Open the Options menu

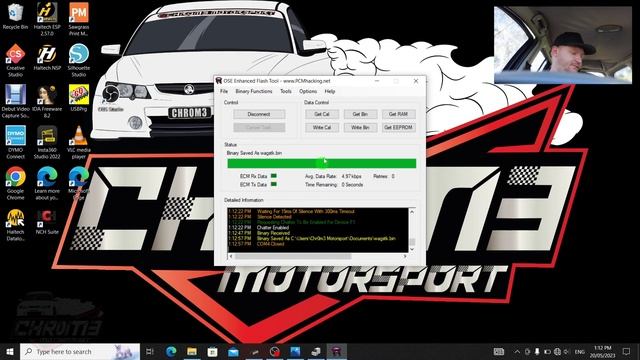pos(308,91)
